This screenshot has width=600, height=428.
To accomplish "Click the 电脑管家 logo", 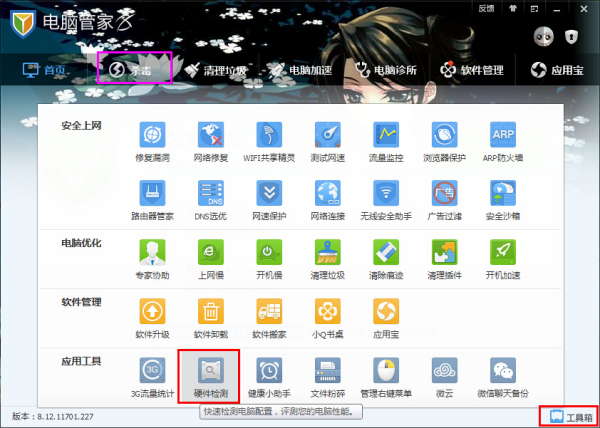I will click(x=71, y=23).
